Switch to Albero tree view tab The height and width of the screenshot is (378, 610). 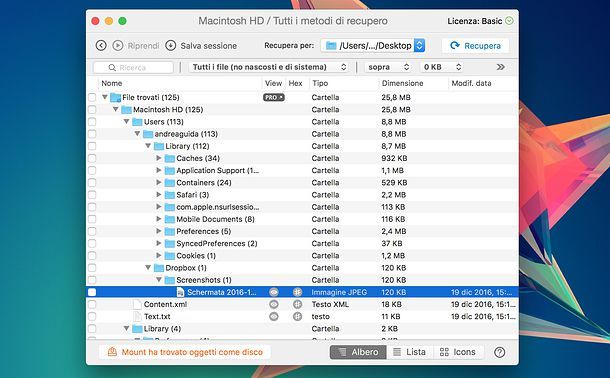click(358, 352)
